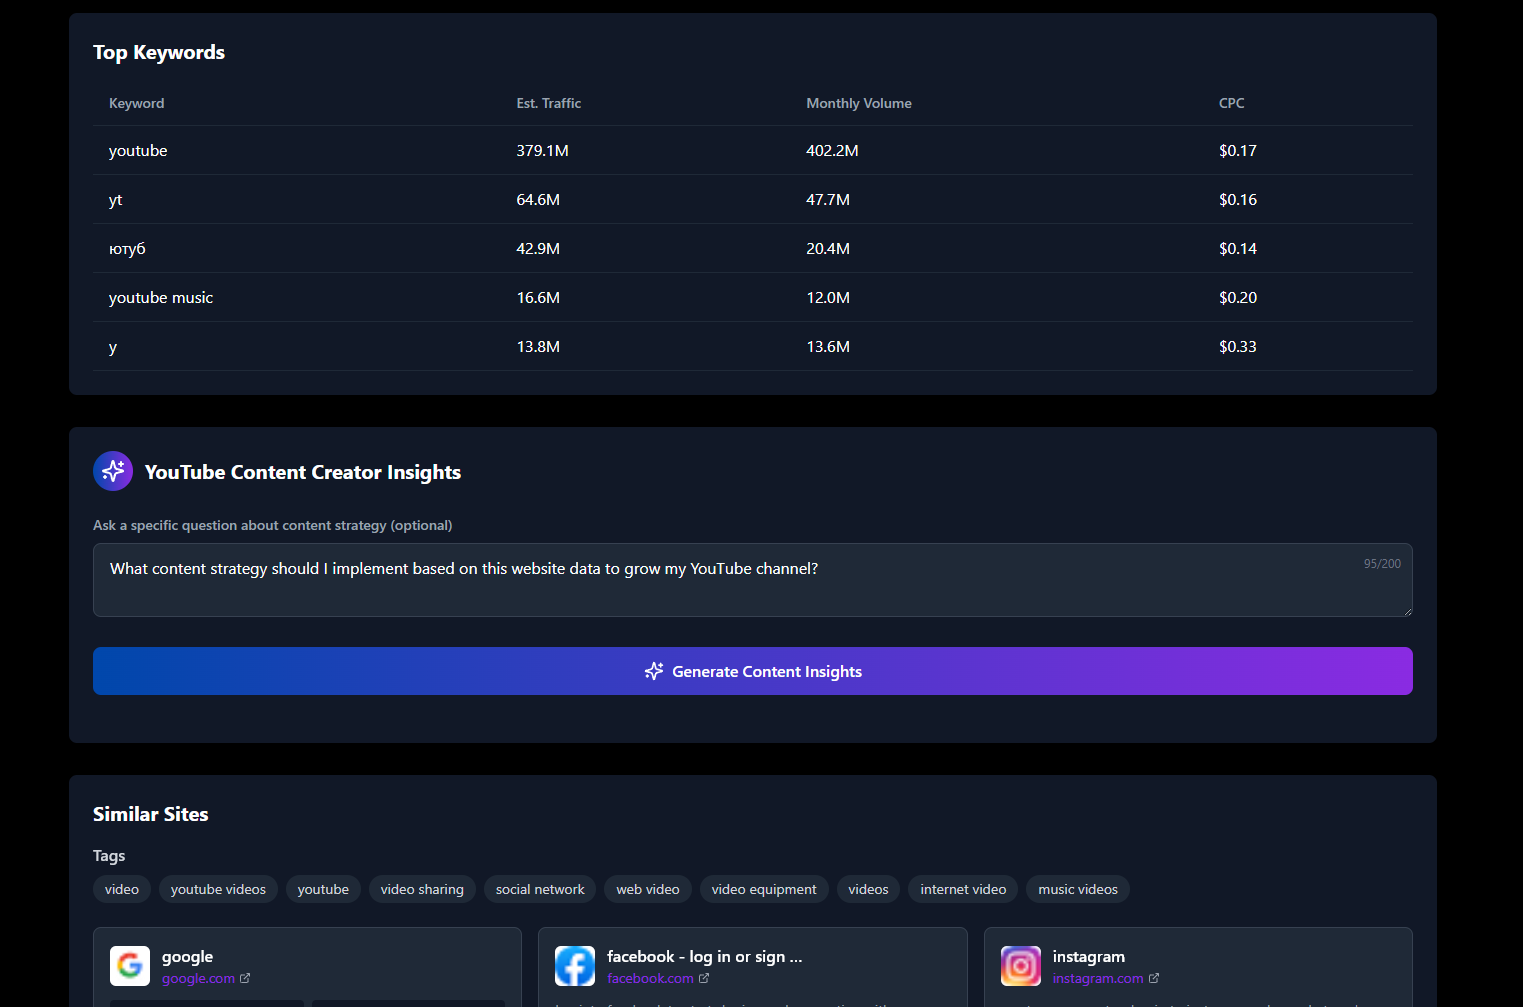Click the Instagram logo icon
This screenshot has width=1523, height=1007.
point(1021,966)
